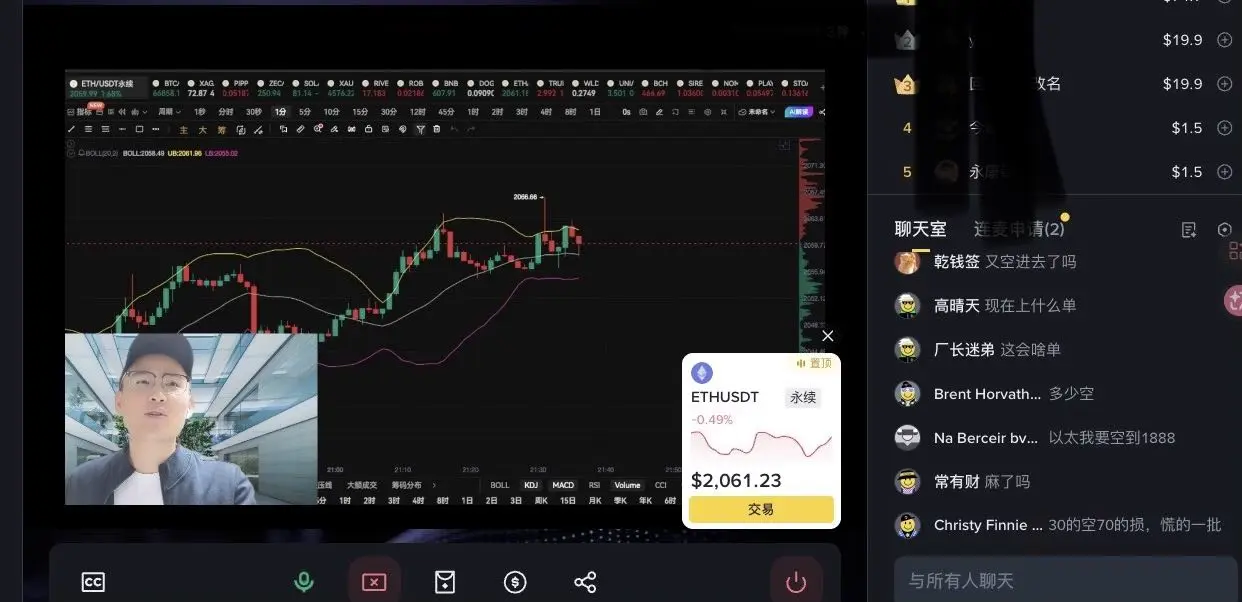The image size is (1242, 602).
Task: Open the dollar tip icon
Action: pos(515,582)
